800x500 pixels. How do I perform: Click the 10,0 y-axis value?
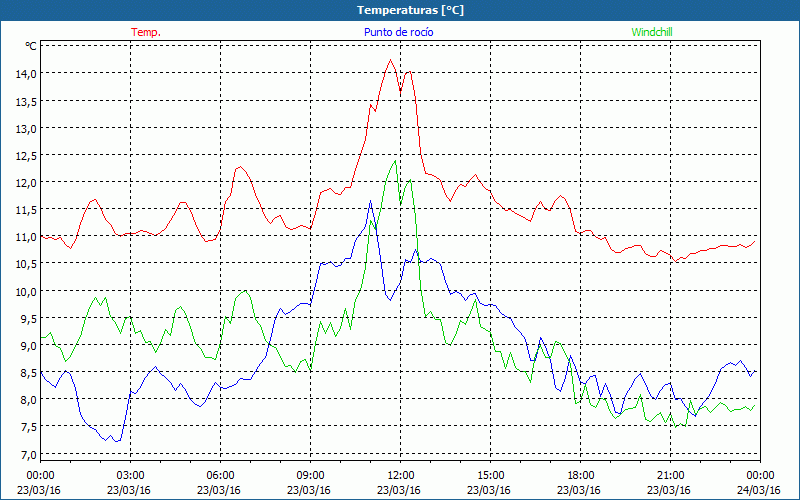pyautogui.click(x=26, y=291)
